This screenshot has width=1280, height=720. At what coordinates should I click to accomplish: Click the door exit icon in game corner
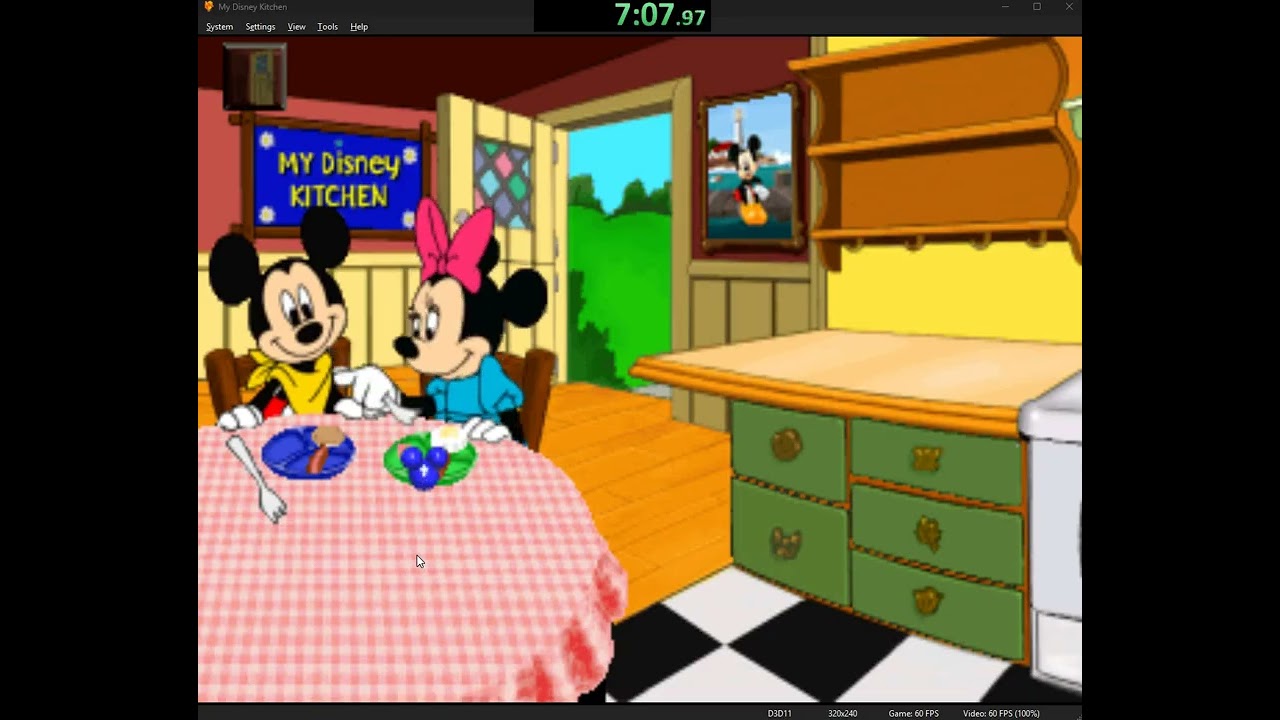256,77
